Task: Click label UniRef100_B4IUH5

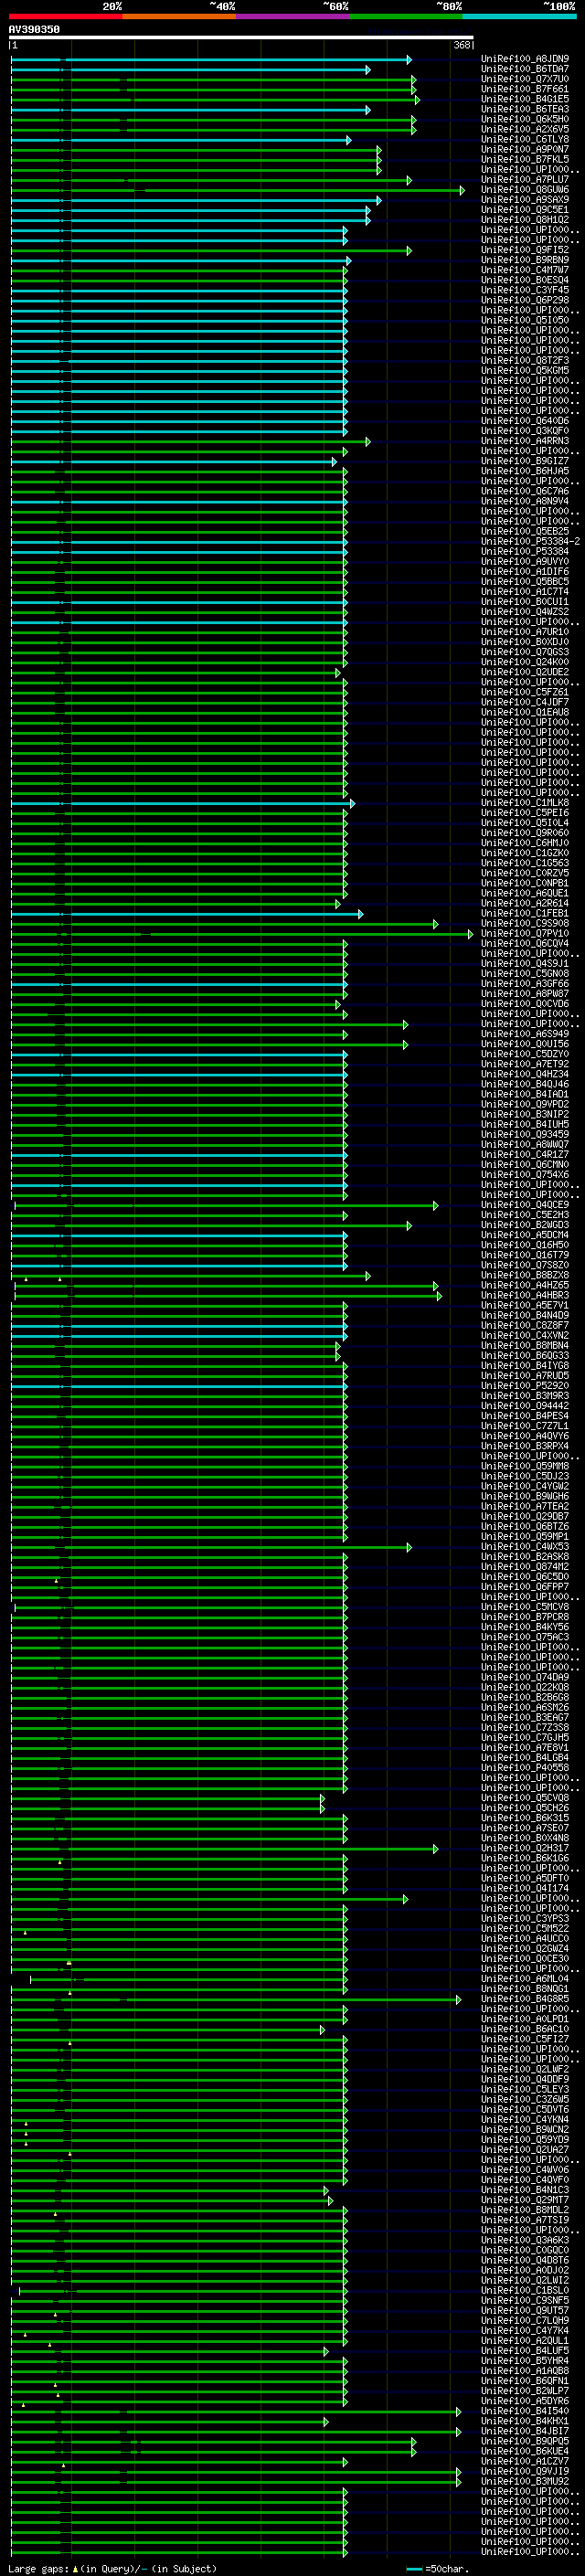Action: coord(525,1124)
